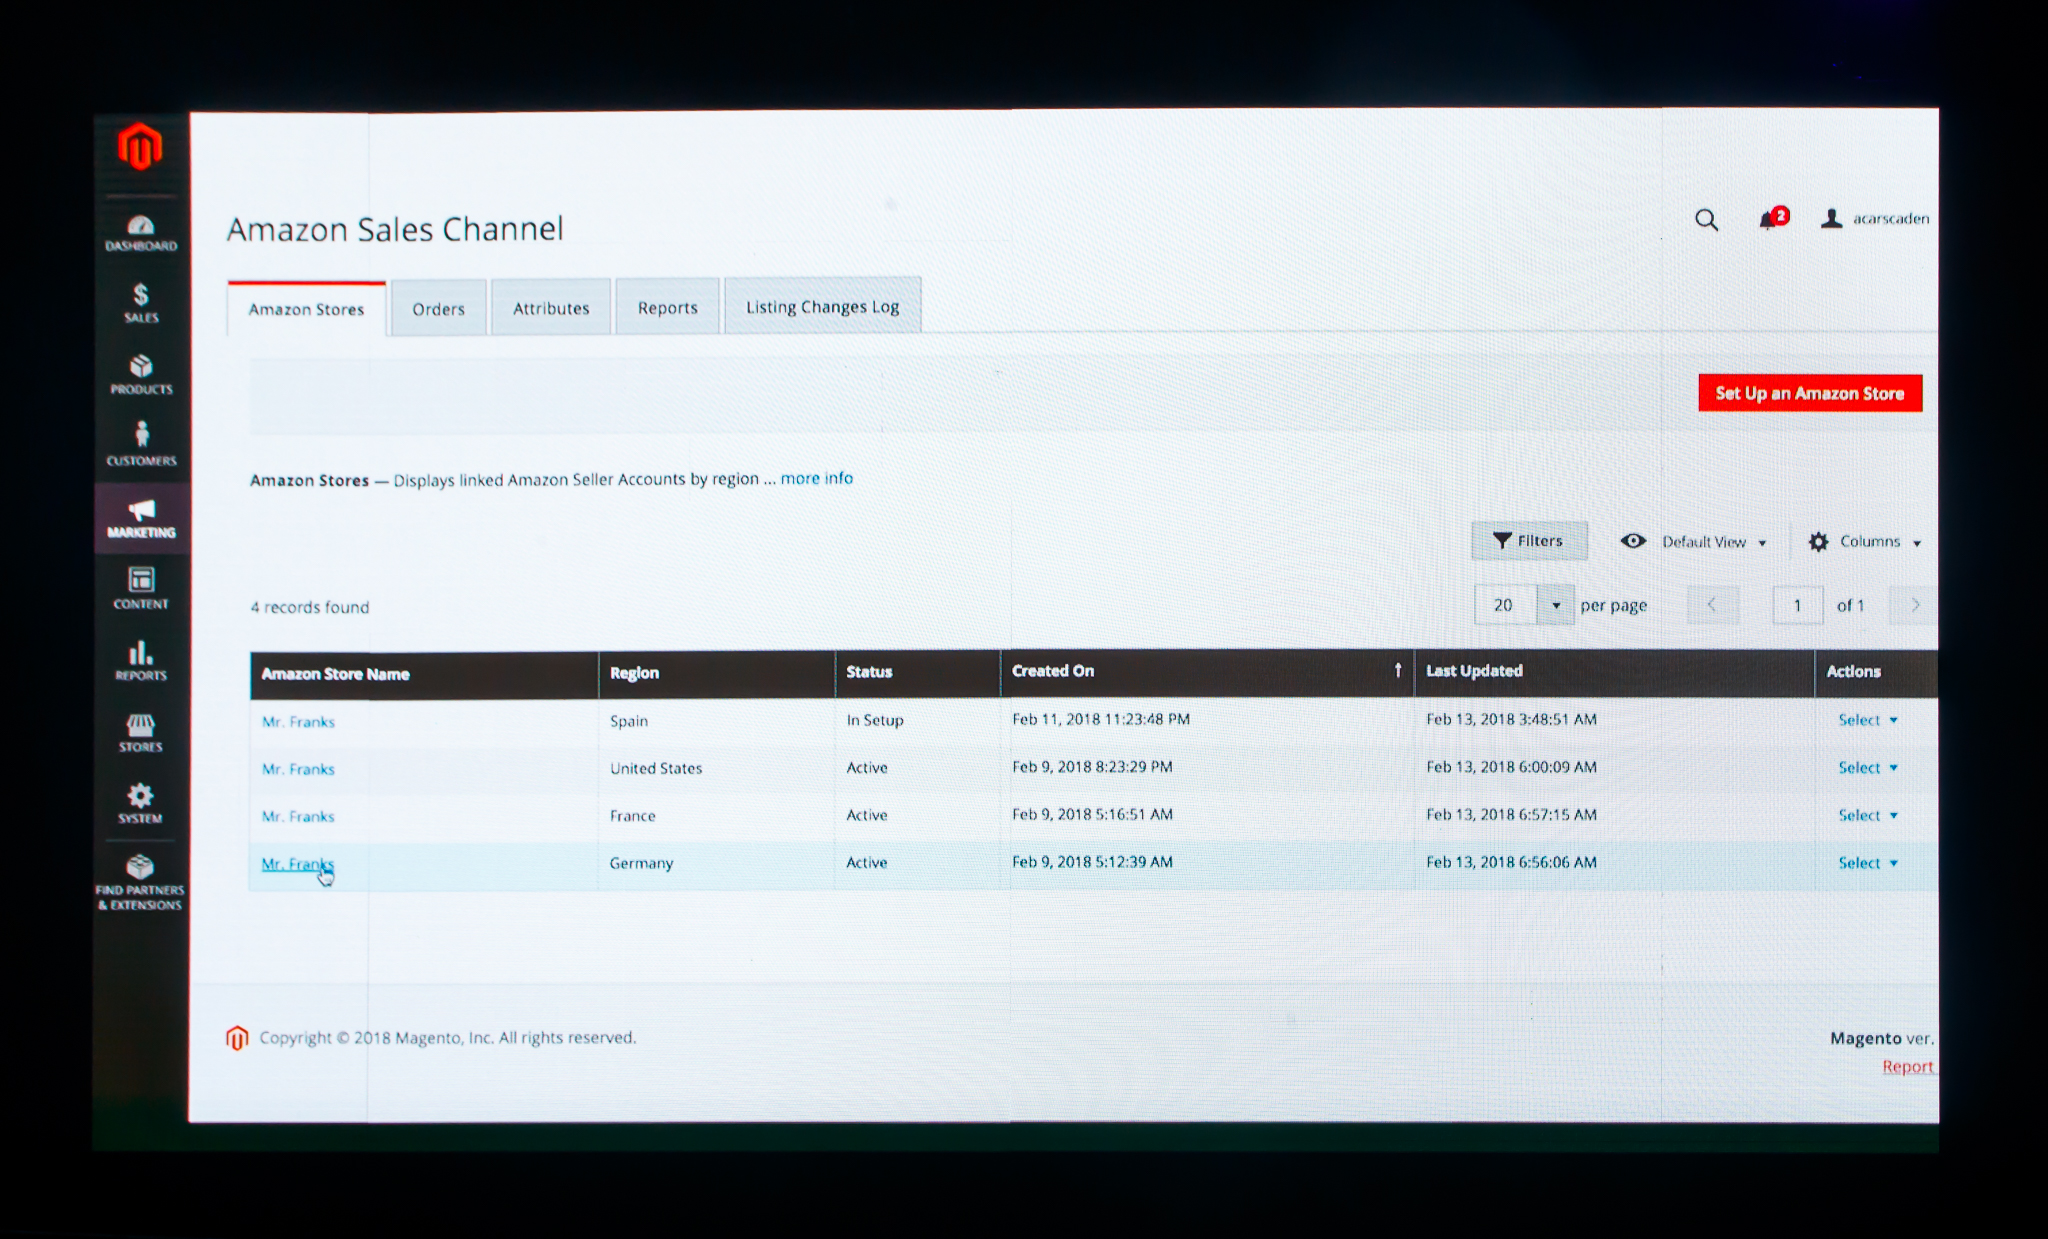The width and height of the screenshot is (2048, 1239).
Task: Click Set Up an Amazon Store button
Action: tap(1810, 393)
